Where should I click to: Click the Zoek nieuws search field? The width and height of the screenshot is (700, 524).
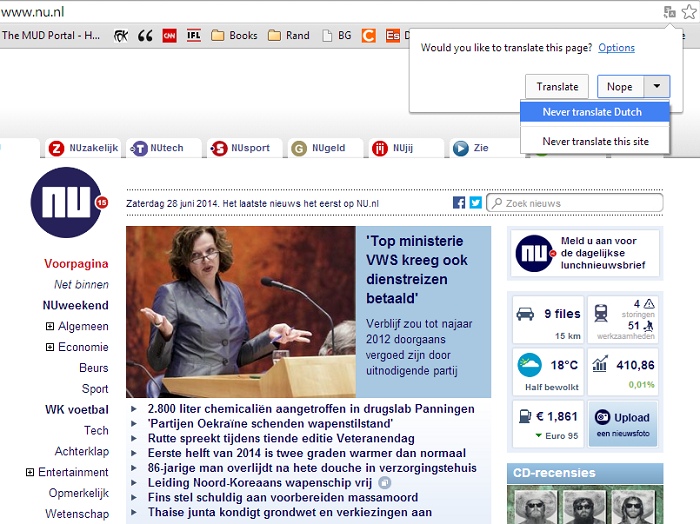coord(580,203)
